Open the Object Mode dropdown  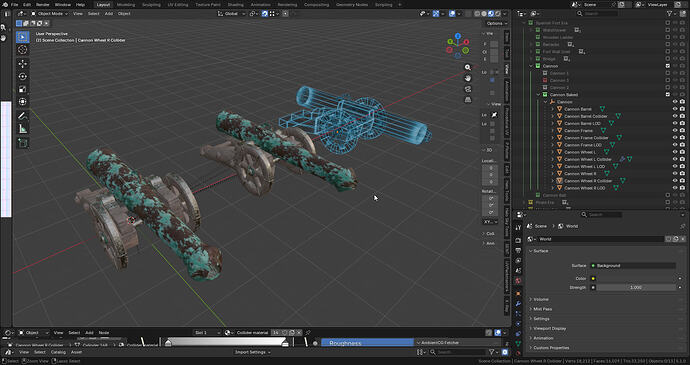(x=50, y=14)
